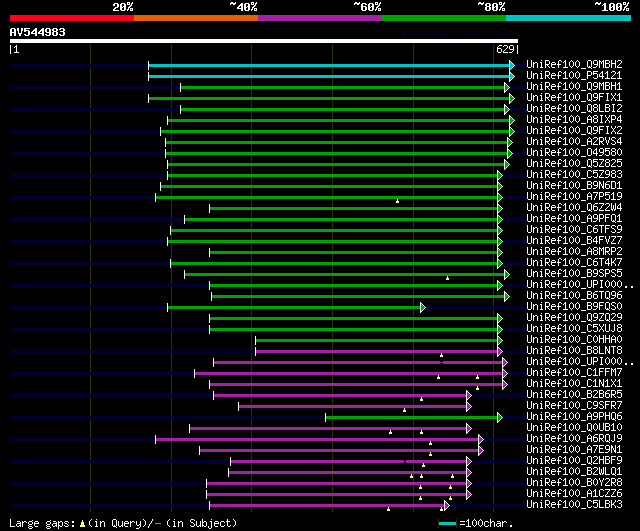Select the UniRef100_A6RQJ9 label
Image resolution: width=640 pixels, height=531 pixels.
click(x=574, y=439)
